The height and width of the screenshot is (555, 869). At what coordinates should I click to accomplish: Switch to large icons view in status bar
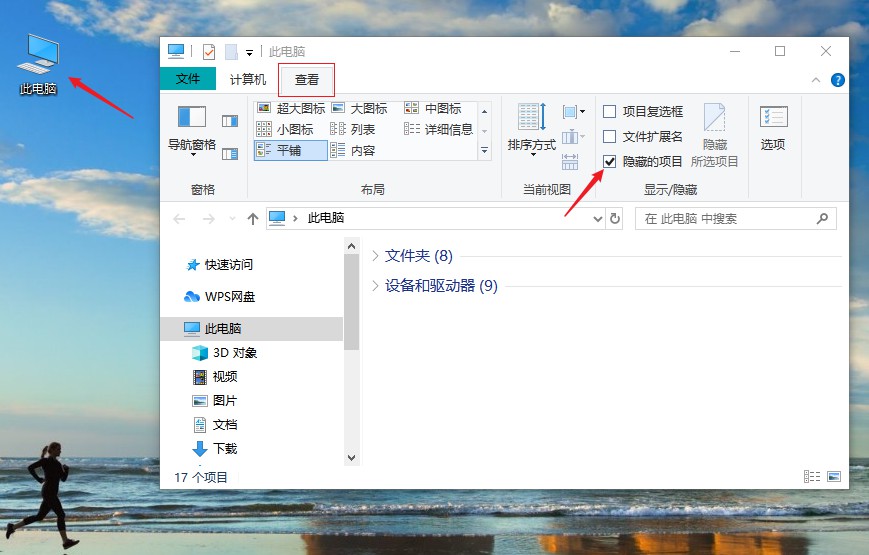(834, 477)
